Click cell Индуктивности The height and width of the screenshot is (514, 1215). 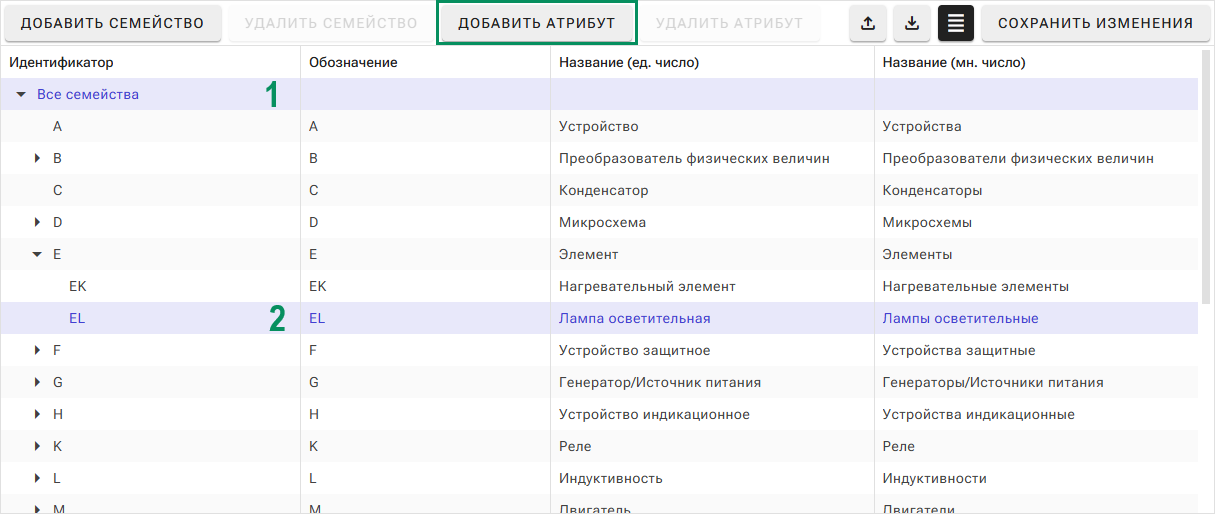(934, 478)
